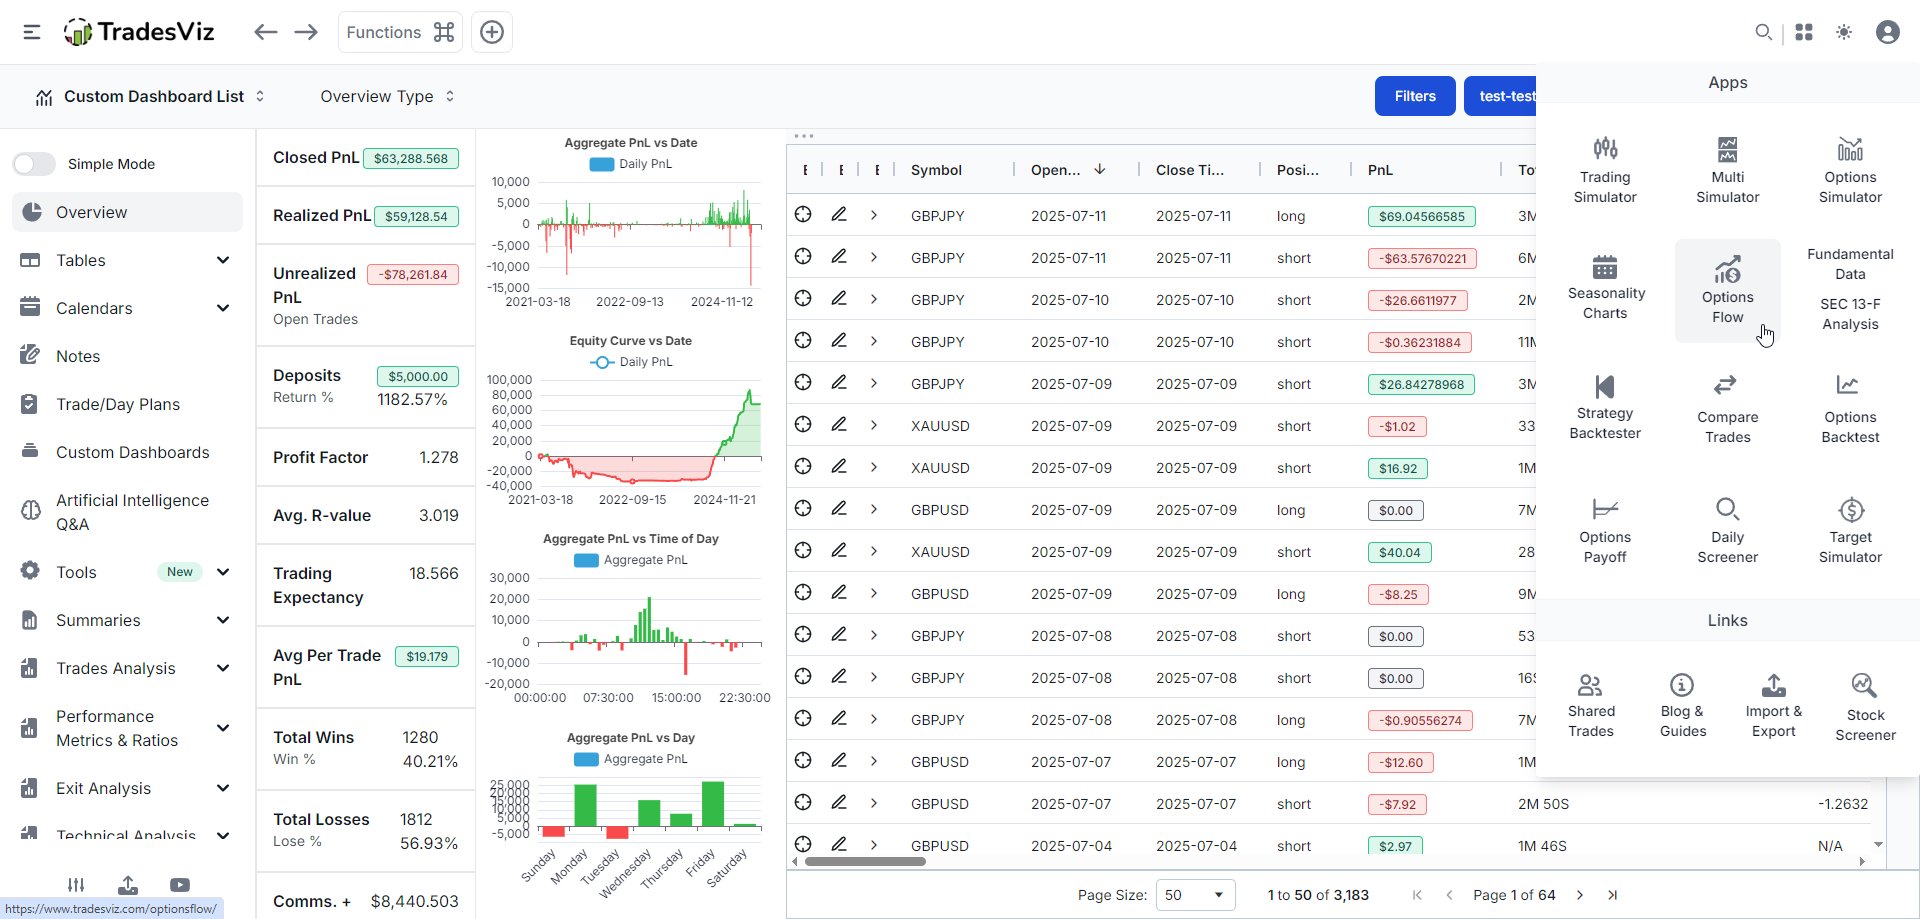Open Page Size dropdown
The image size is (1920, 919).
pos(1195,895)
